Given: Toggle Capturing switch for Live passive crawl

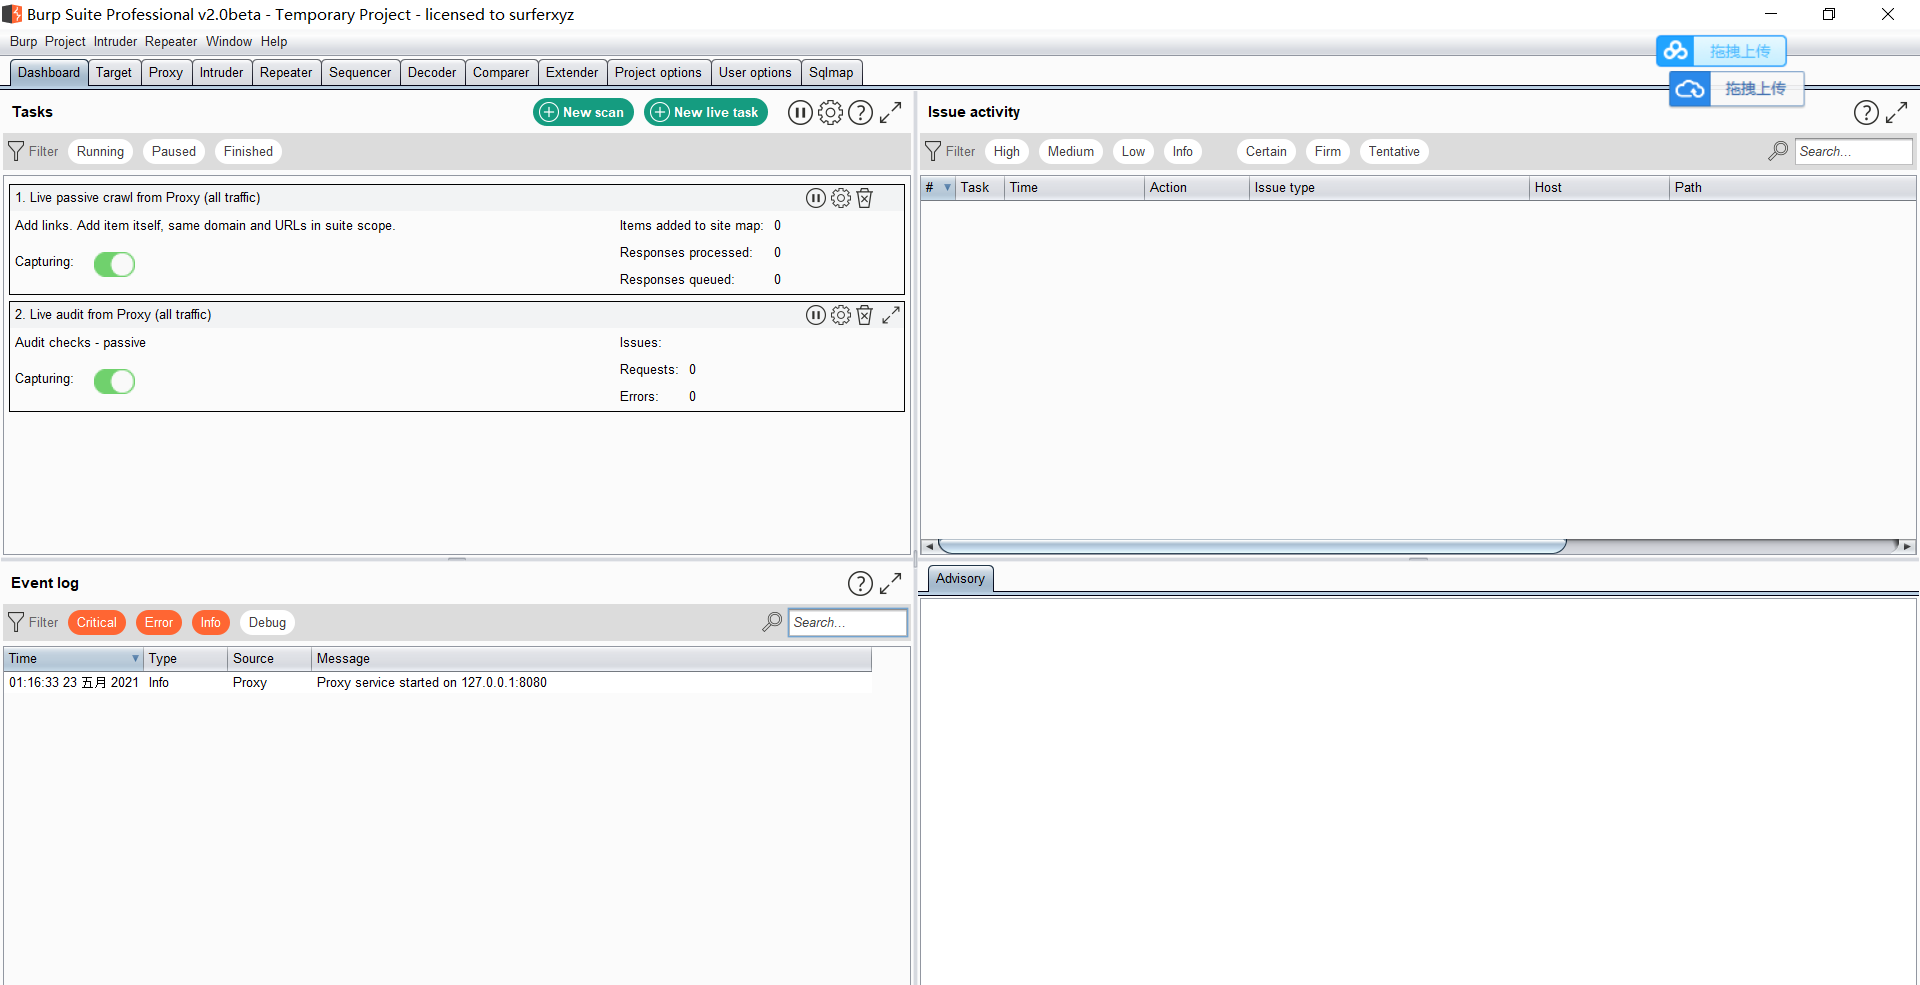Looking at the screenshot, I should pyautogui.click(x=114, y=264).
